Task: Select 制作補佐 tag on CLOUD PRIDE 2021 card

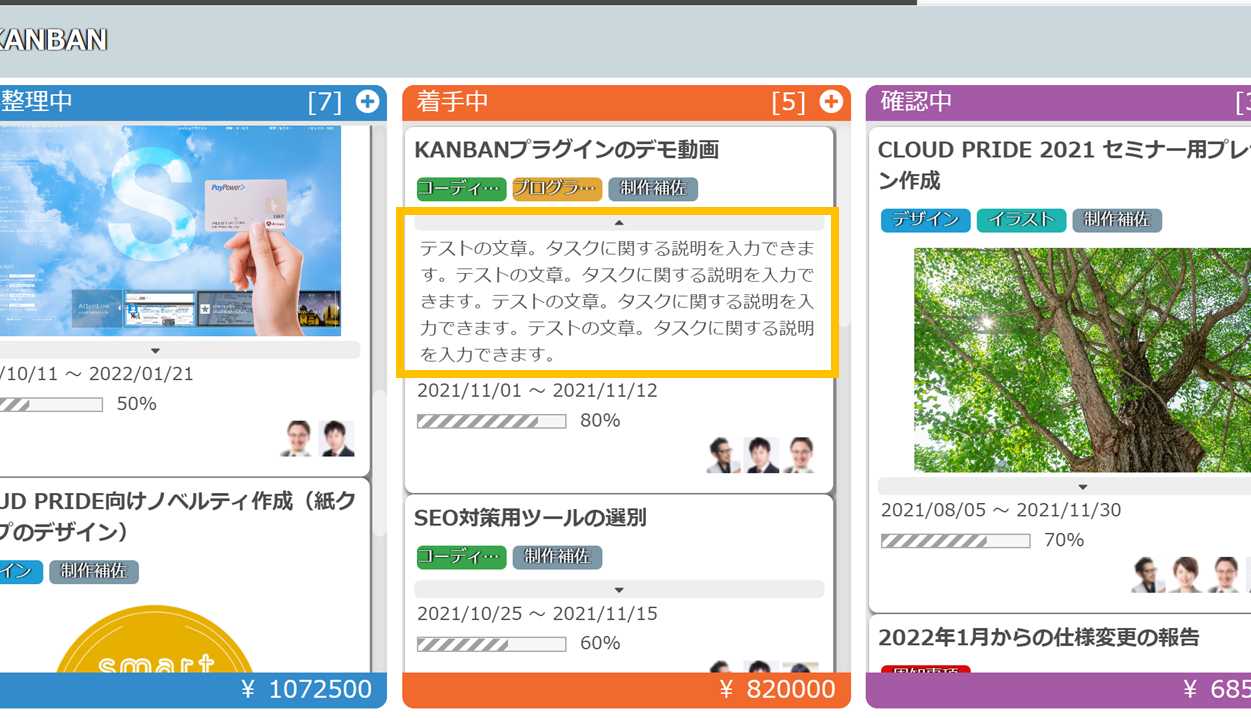Action: click(x=1117, y=220)
